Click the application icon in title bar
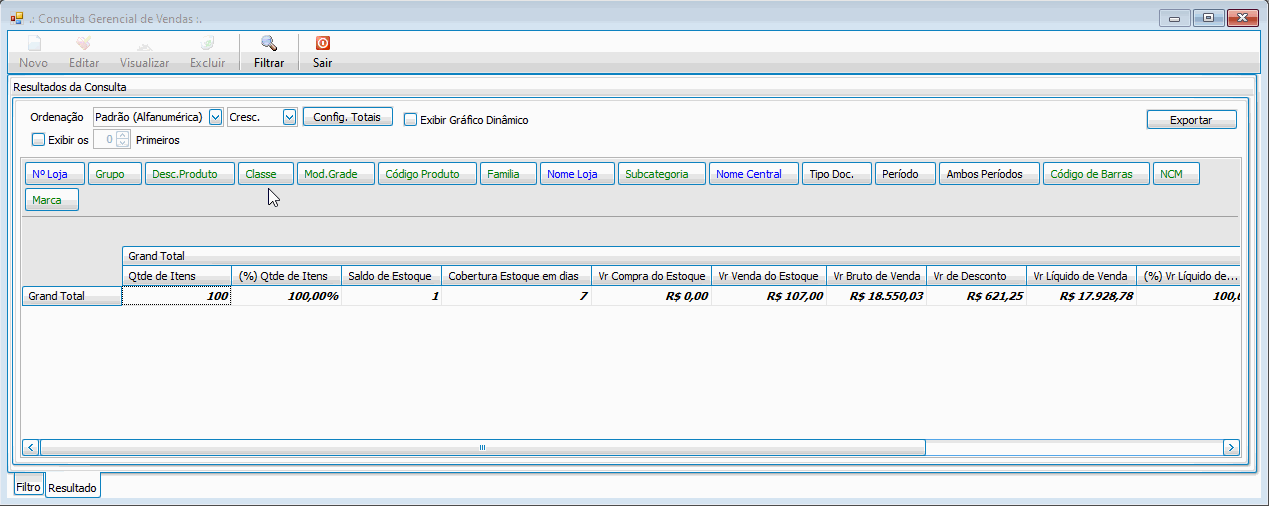1269x506 pixels. click(x=17, y=17)
